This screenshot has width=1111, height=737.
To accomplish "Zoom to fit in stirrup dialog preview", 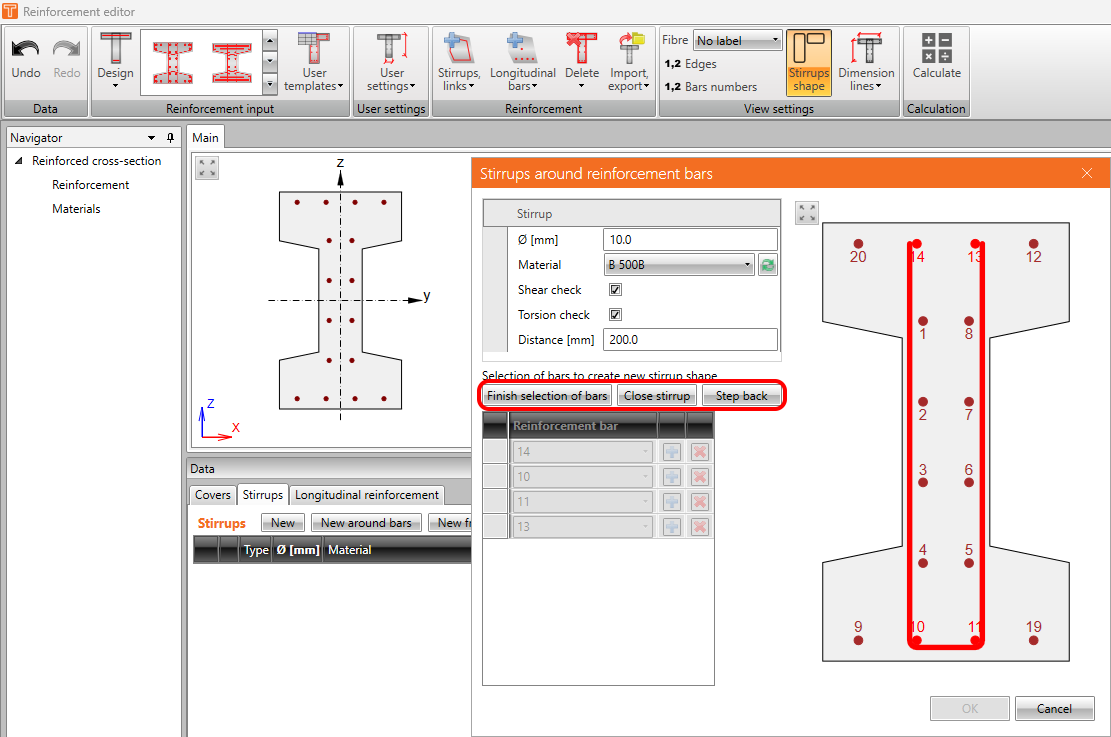I will (807, 212).
